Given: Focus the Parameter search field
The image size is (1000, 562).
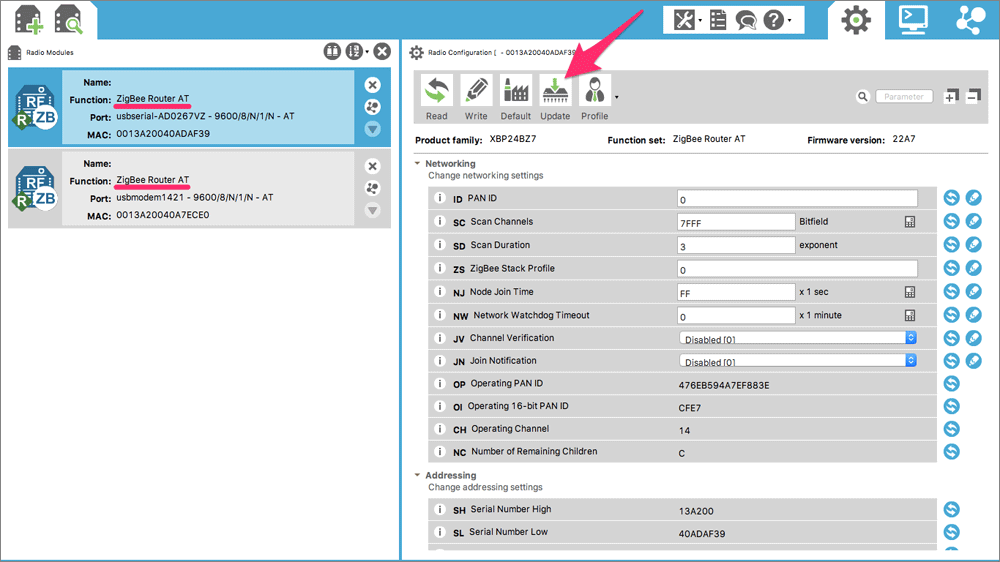Looking at the screenshot, I should pos(904,97).
